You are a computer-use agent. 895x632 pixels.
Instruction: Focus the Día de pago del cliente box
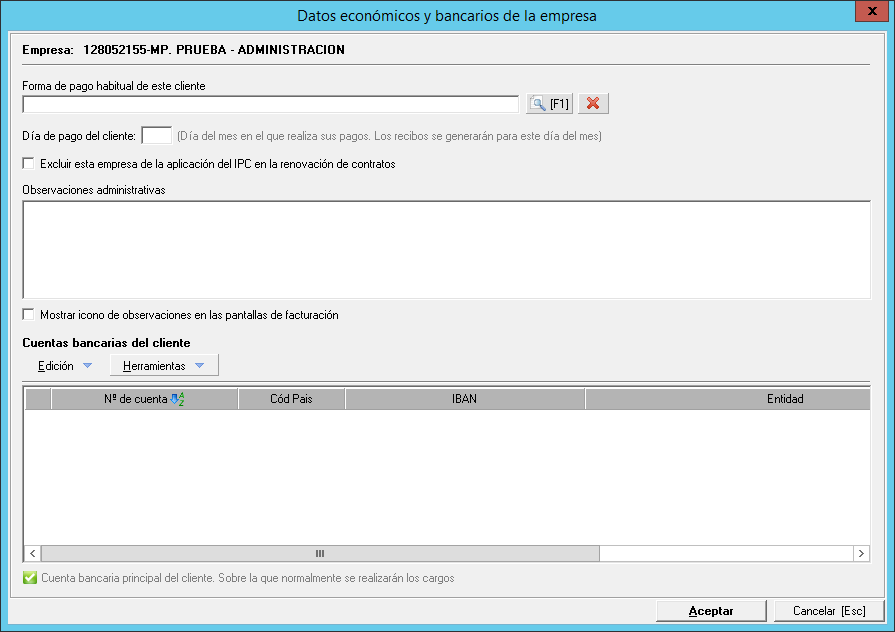coord(157,136)
